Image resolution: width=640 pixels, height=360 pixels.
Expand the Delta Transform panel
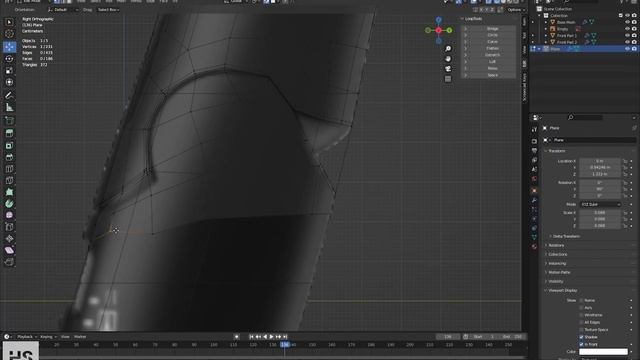(x=566, y=236)
